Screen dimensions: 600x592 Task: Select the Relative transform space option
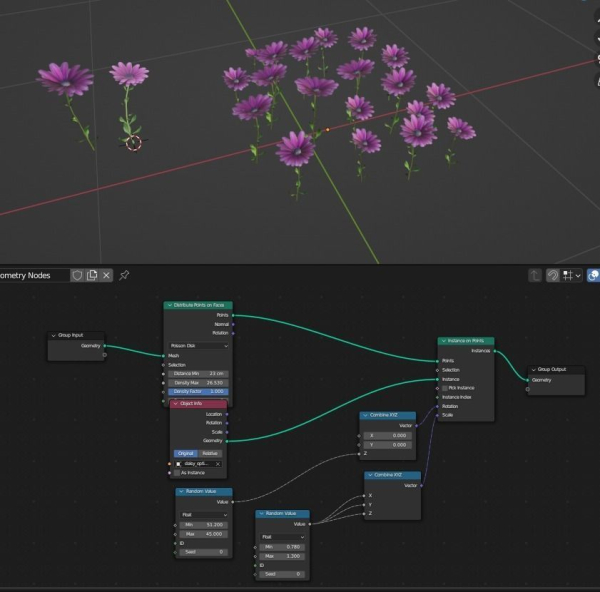point(210,453)
